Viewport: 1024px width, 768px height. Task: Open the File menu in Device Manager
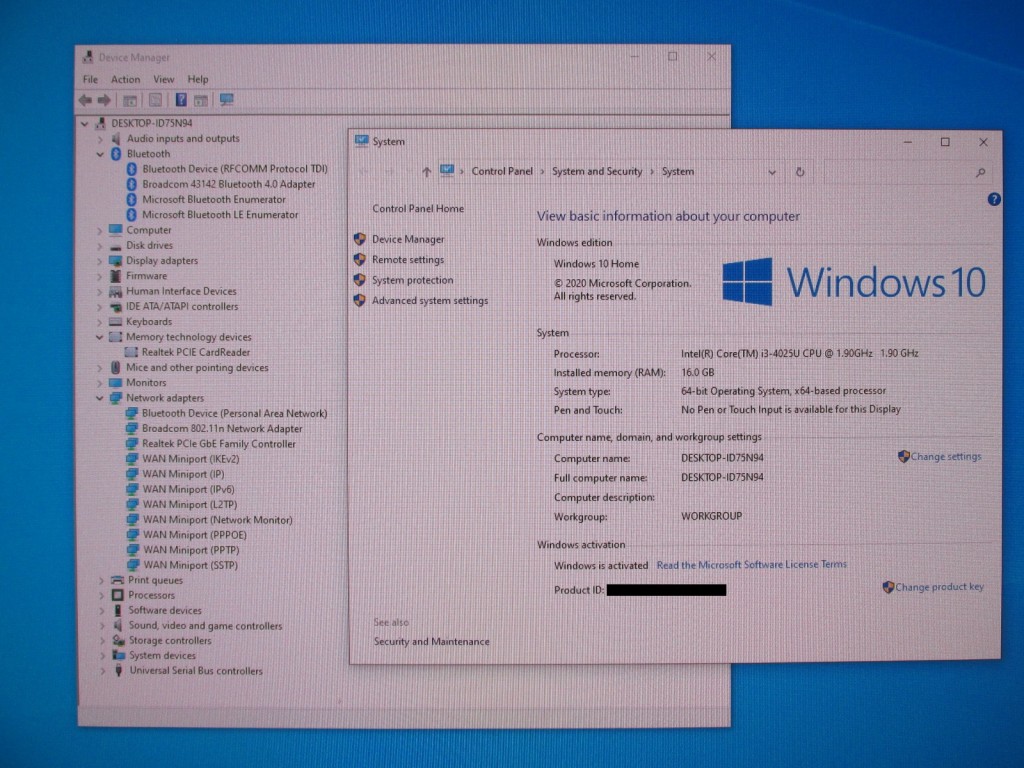pos(90,79)
